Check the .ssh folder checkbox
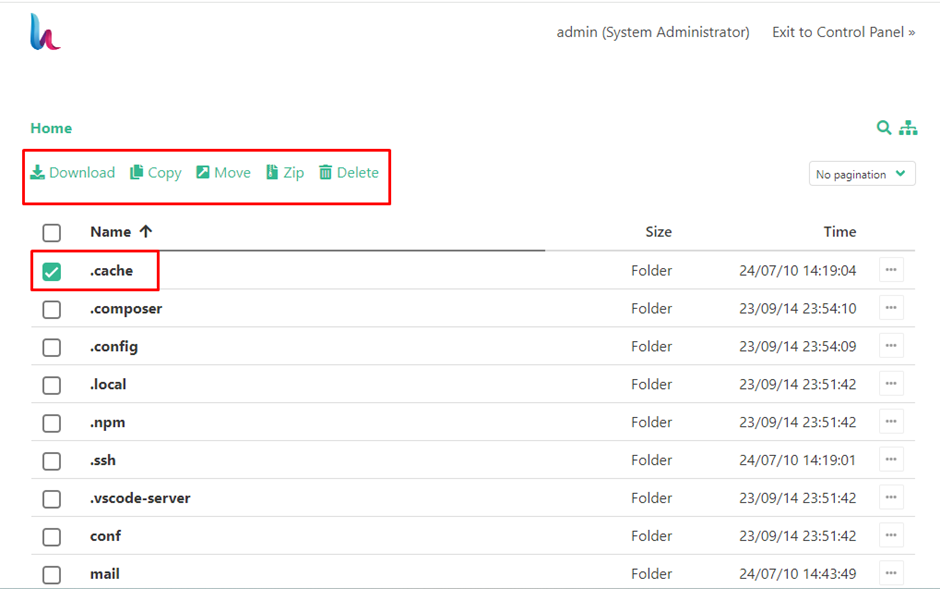The image size is (940, 589). click(x=51, y=460)
